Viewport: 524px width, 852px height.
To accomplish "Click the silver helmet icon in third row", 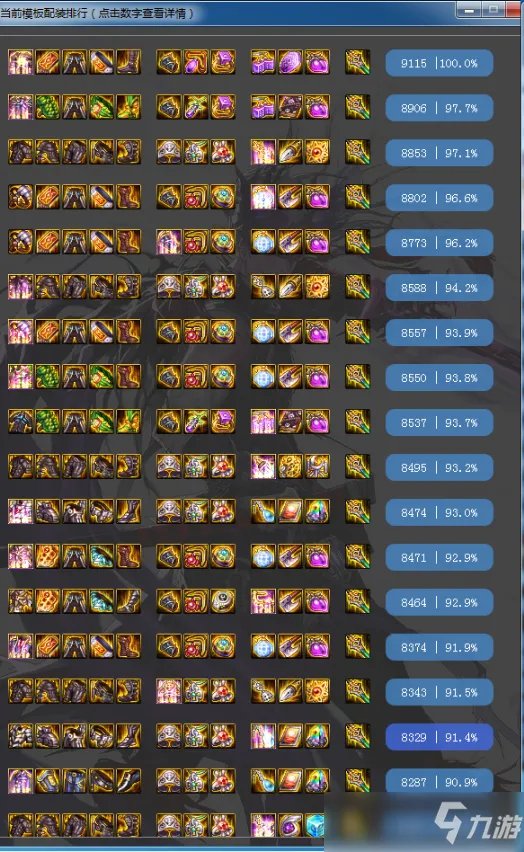I will tap(169, 153).
